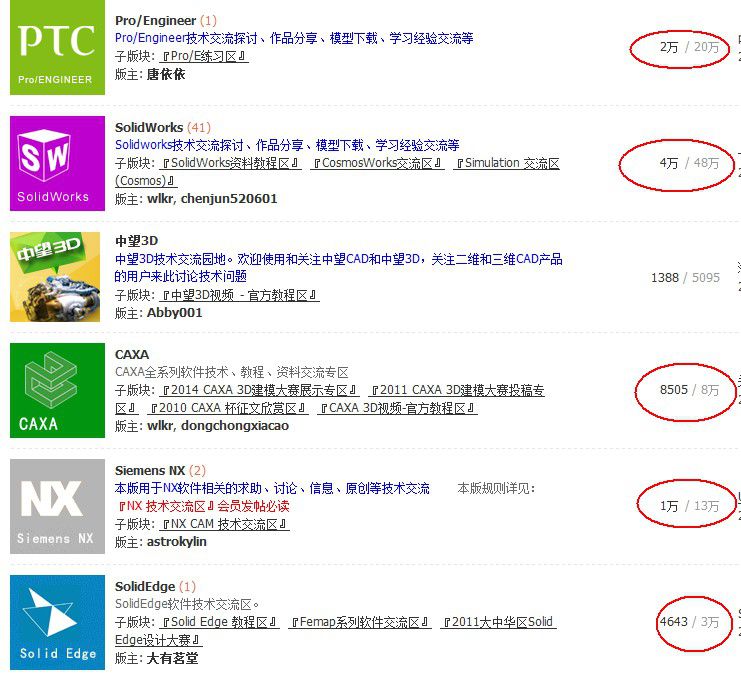Open 『2011大中华区Solid Edge设计大赛』 sub-forum
Screen dimensions: 741x679
coord(498,622)
